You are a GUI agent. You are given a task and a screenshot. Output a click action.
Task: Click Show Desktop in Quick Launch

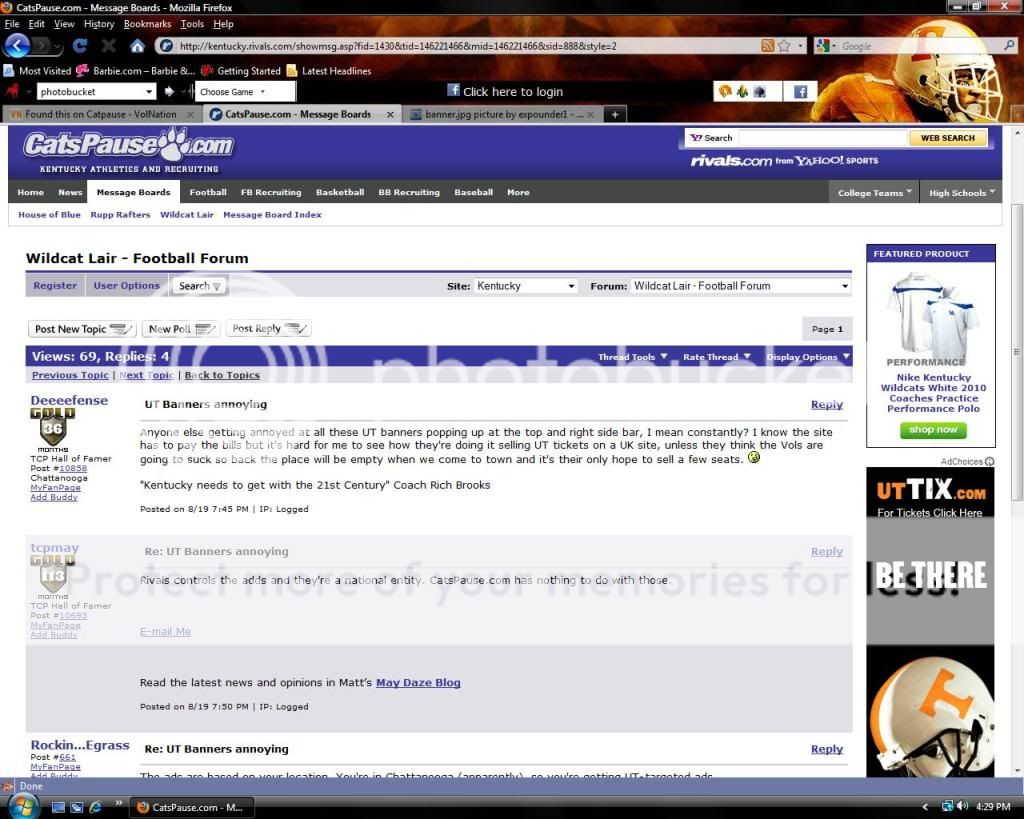tap(58, 807)
